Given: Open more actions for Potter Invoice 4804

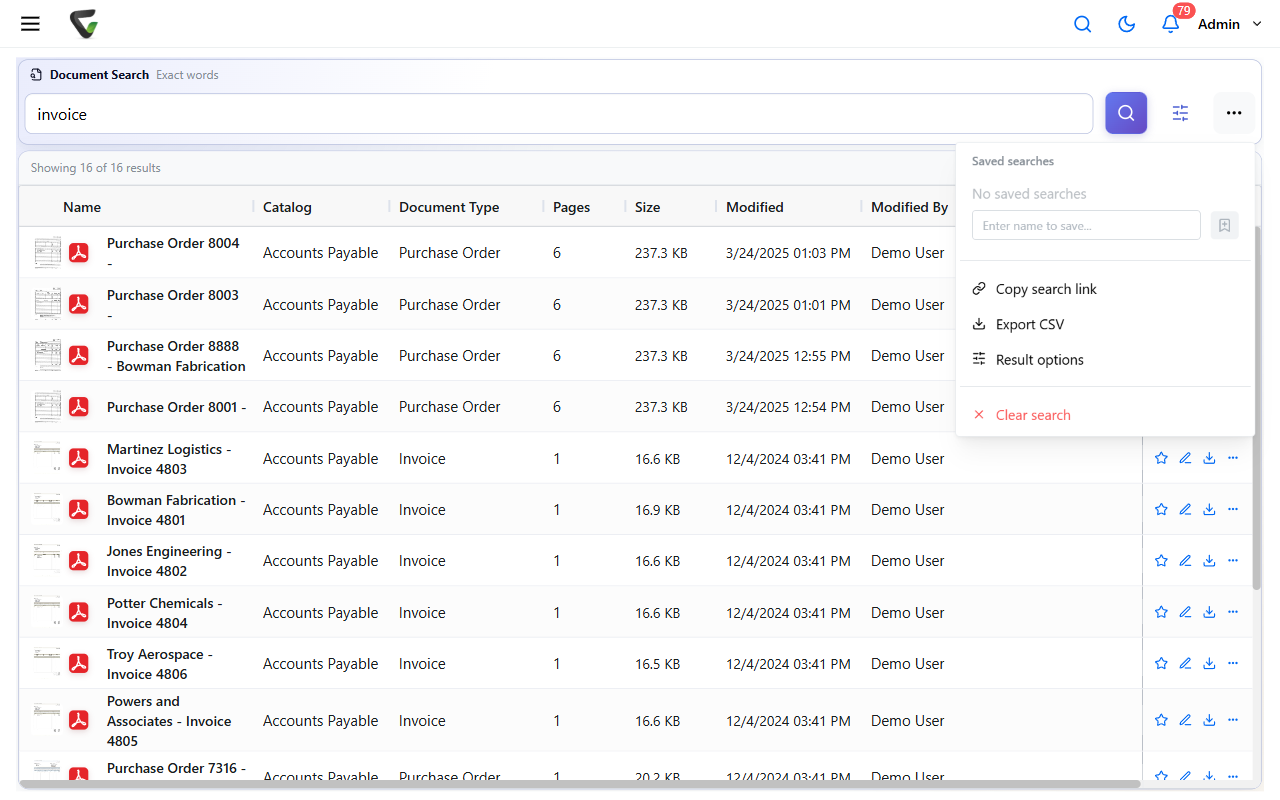Looking at the screenshot, I should (1233, 612).
